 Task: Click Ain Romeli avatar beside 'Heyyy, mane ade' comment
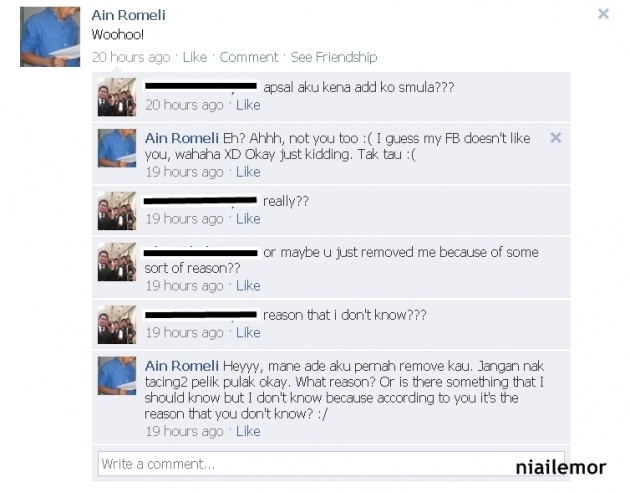coord(117,375)
